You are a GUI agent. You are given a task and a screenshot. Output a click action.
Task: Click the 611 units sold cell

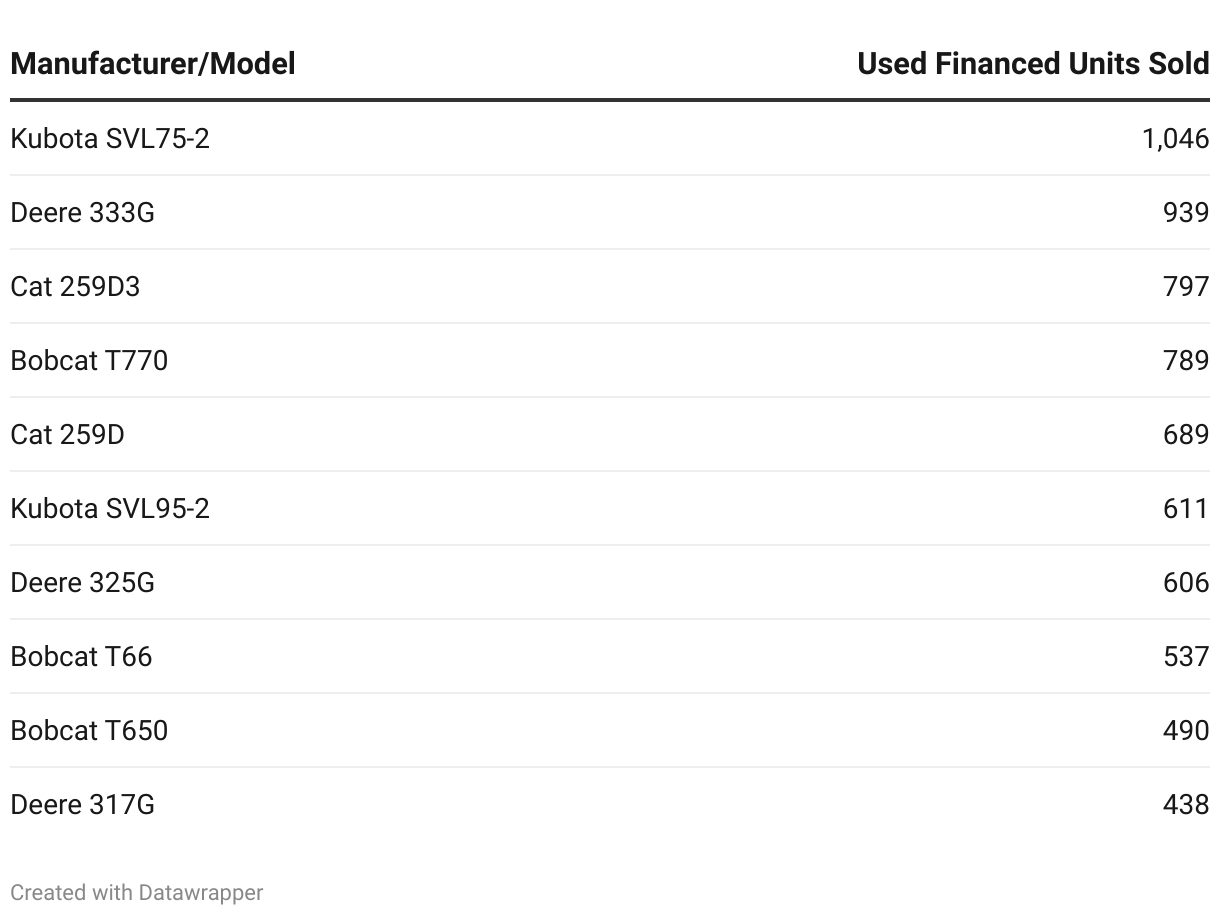1186,509
